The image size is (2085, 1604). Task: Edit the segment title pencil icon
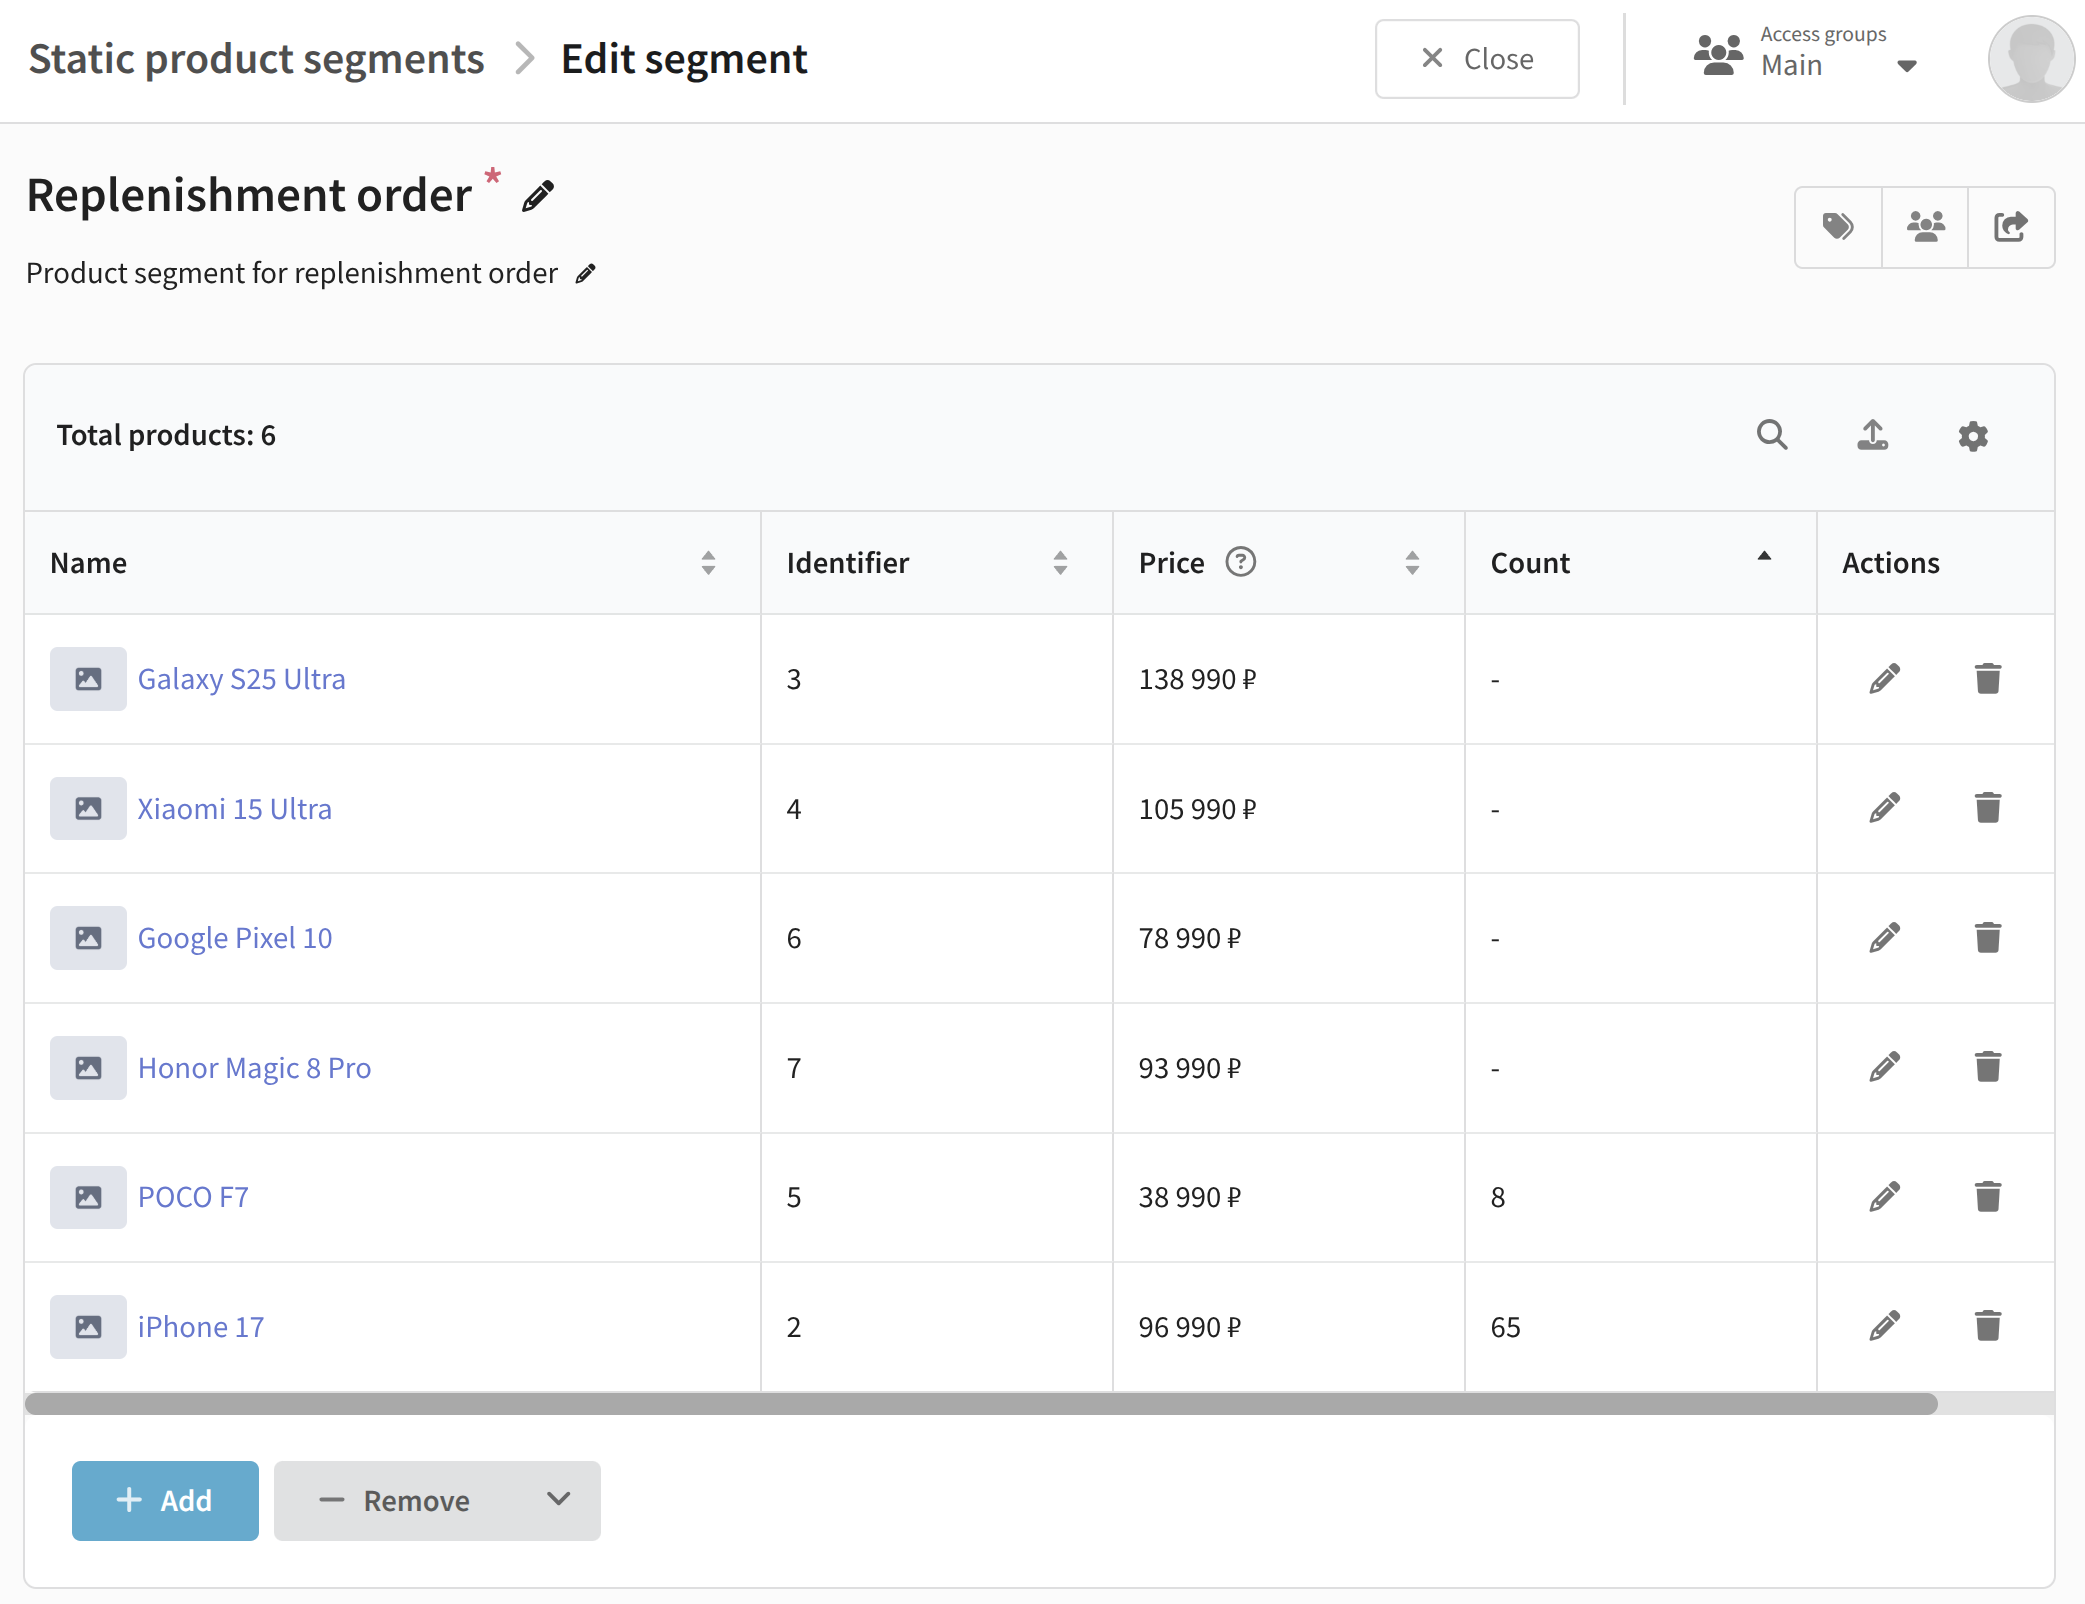click(x=538, y=196)
